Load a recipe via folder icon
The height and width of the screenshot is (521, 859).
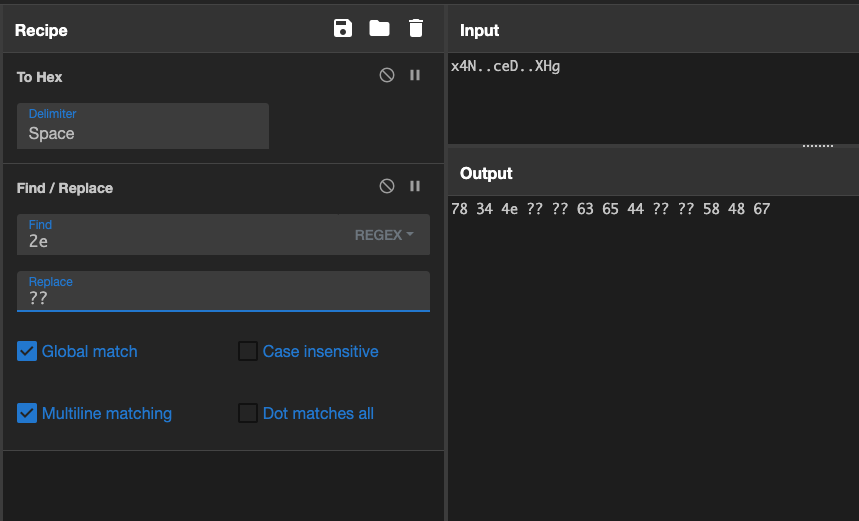379,29
